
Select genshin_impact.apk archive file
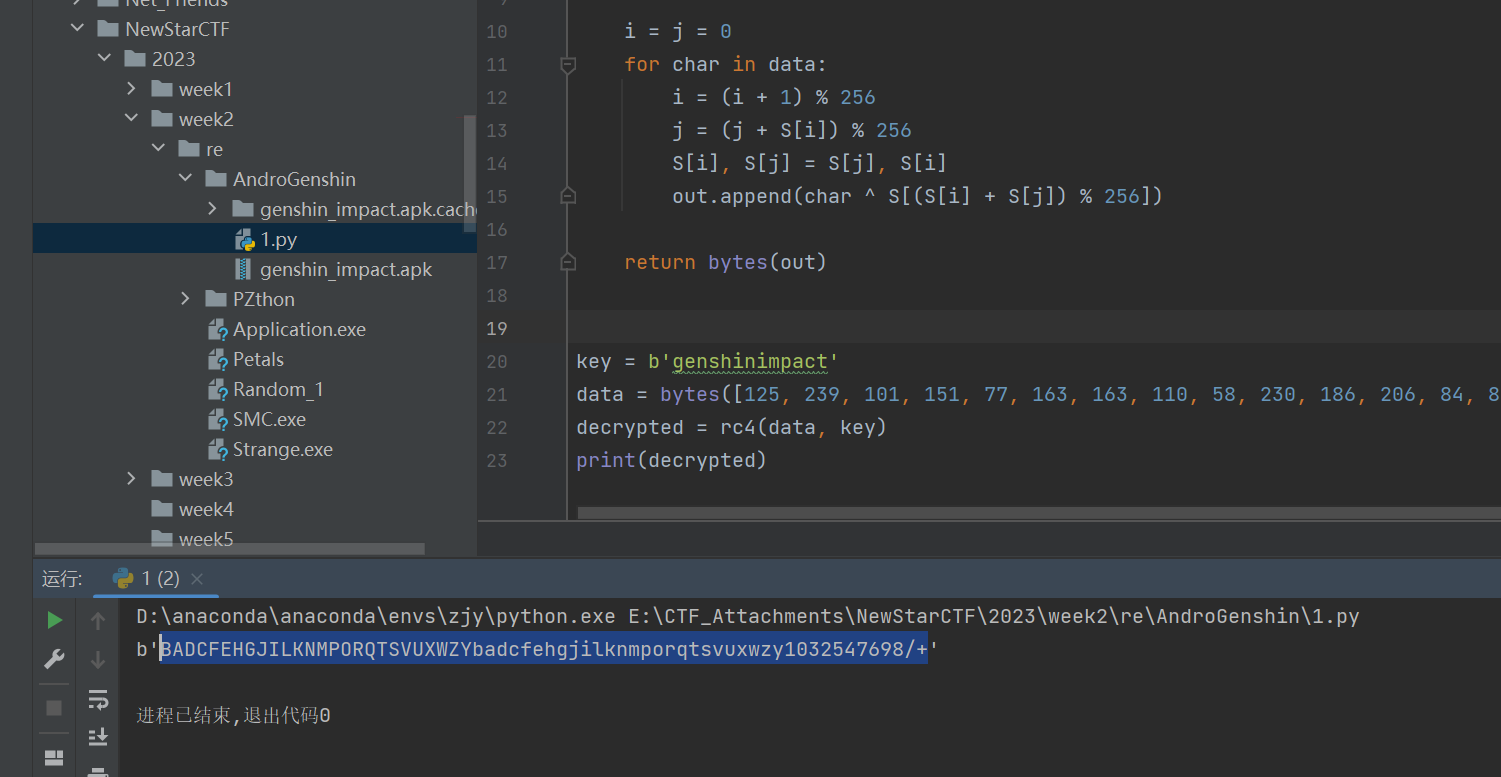coord(345,269)
